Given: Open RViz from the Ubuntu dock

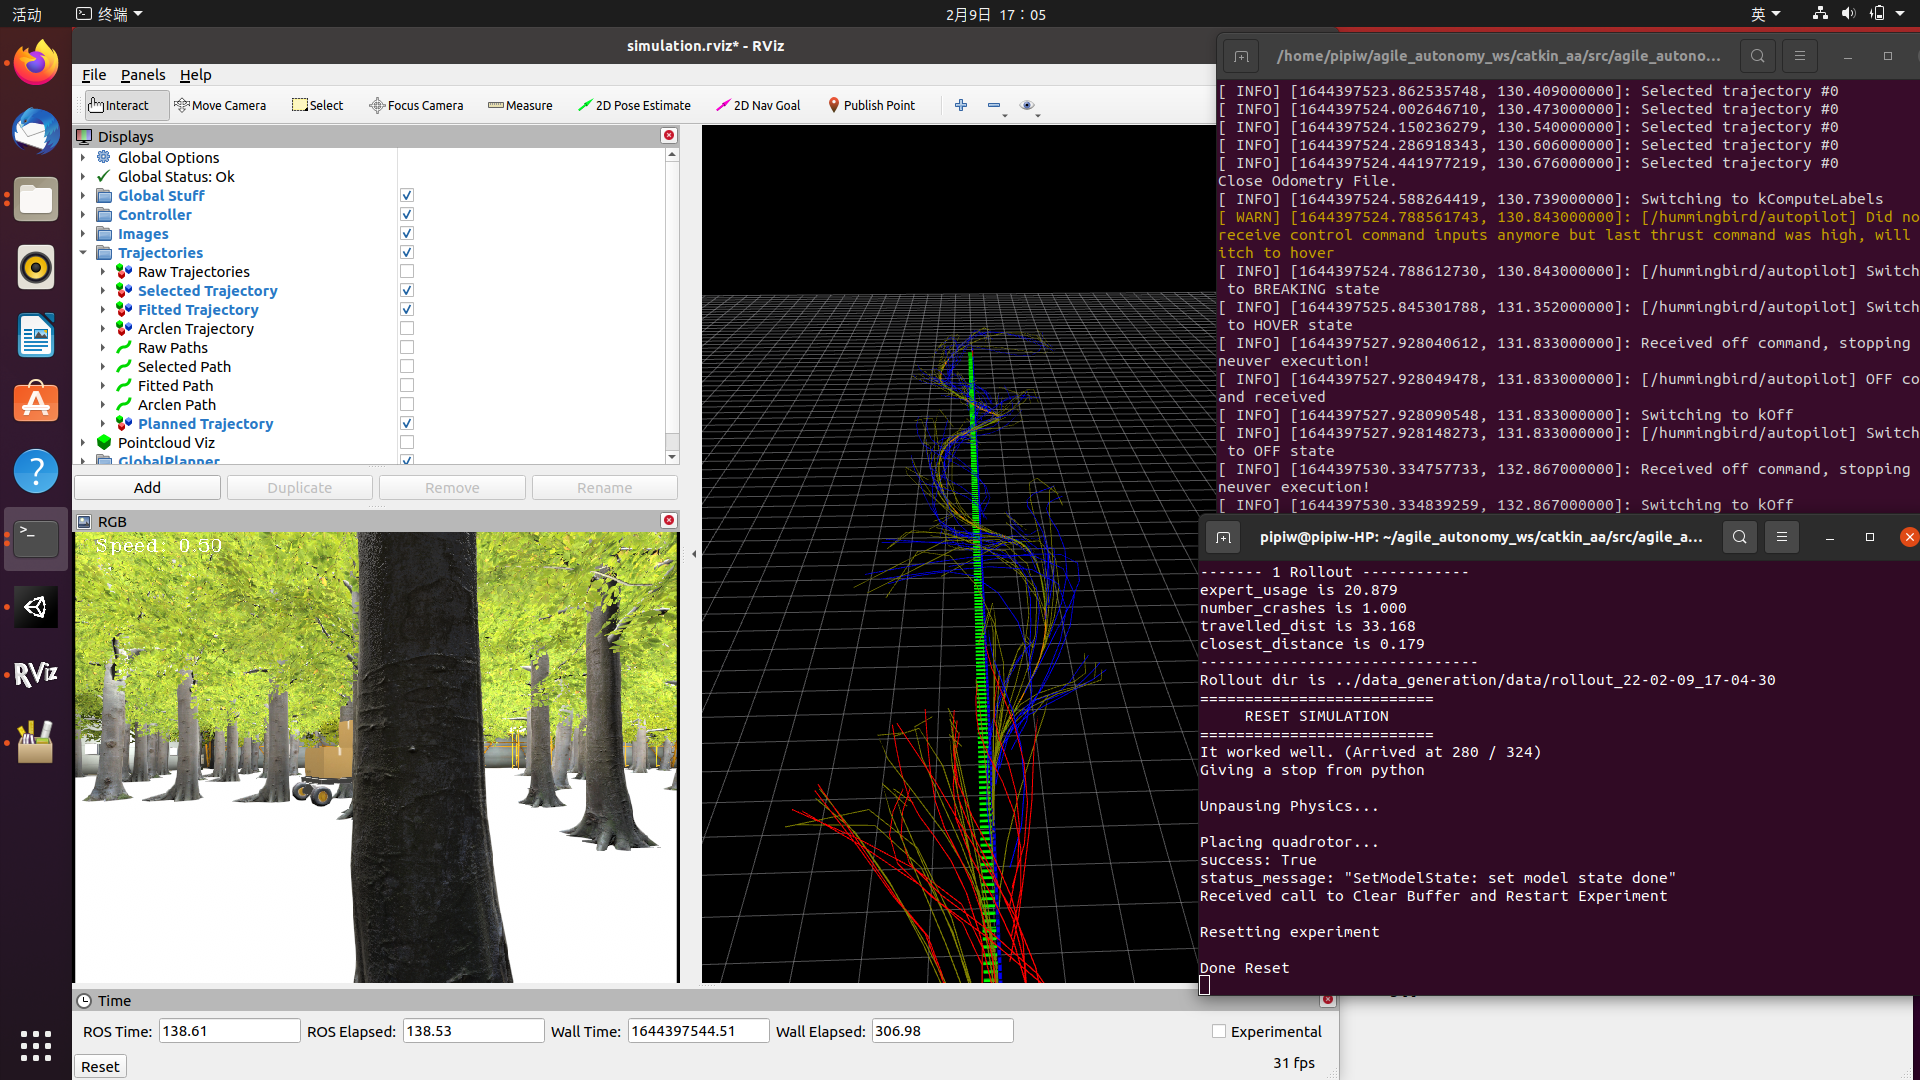Looking at the screenshot, I should click(36, 674).
